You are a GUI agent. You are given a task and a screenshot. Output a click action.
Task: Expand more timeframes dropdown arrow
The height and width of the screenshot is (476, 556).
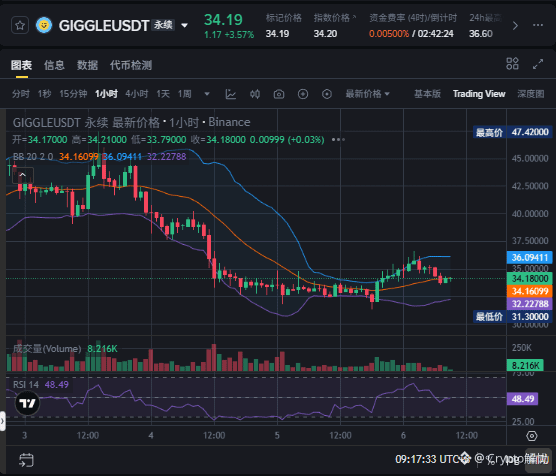tap(207, 94)
